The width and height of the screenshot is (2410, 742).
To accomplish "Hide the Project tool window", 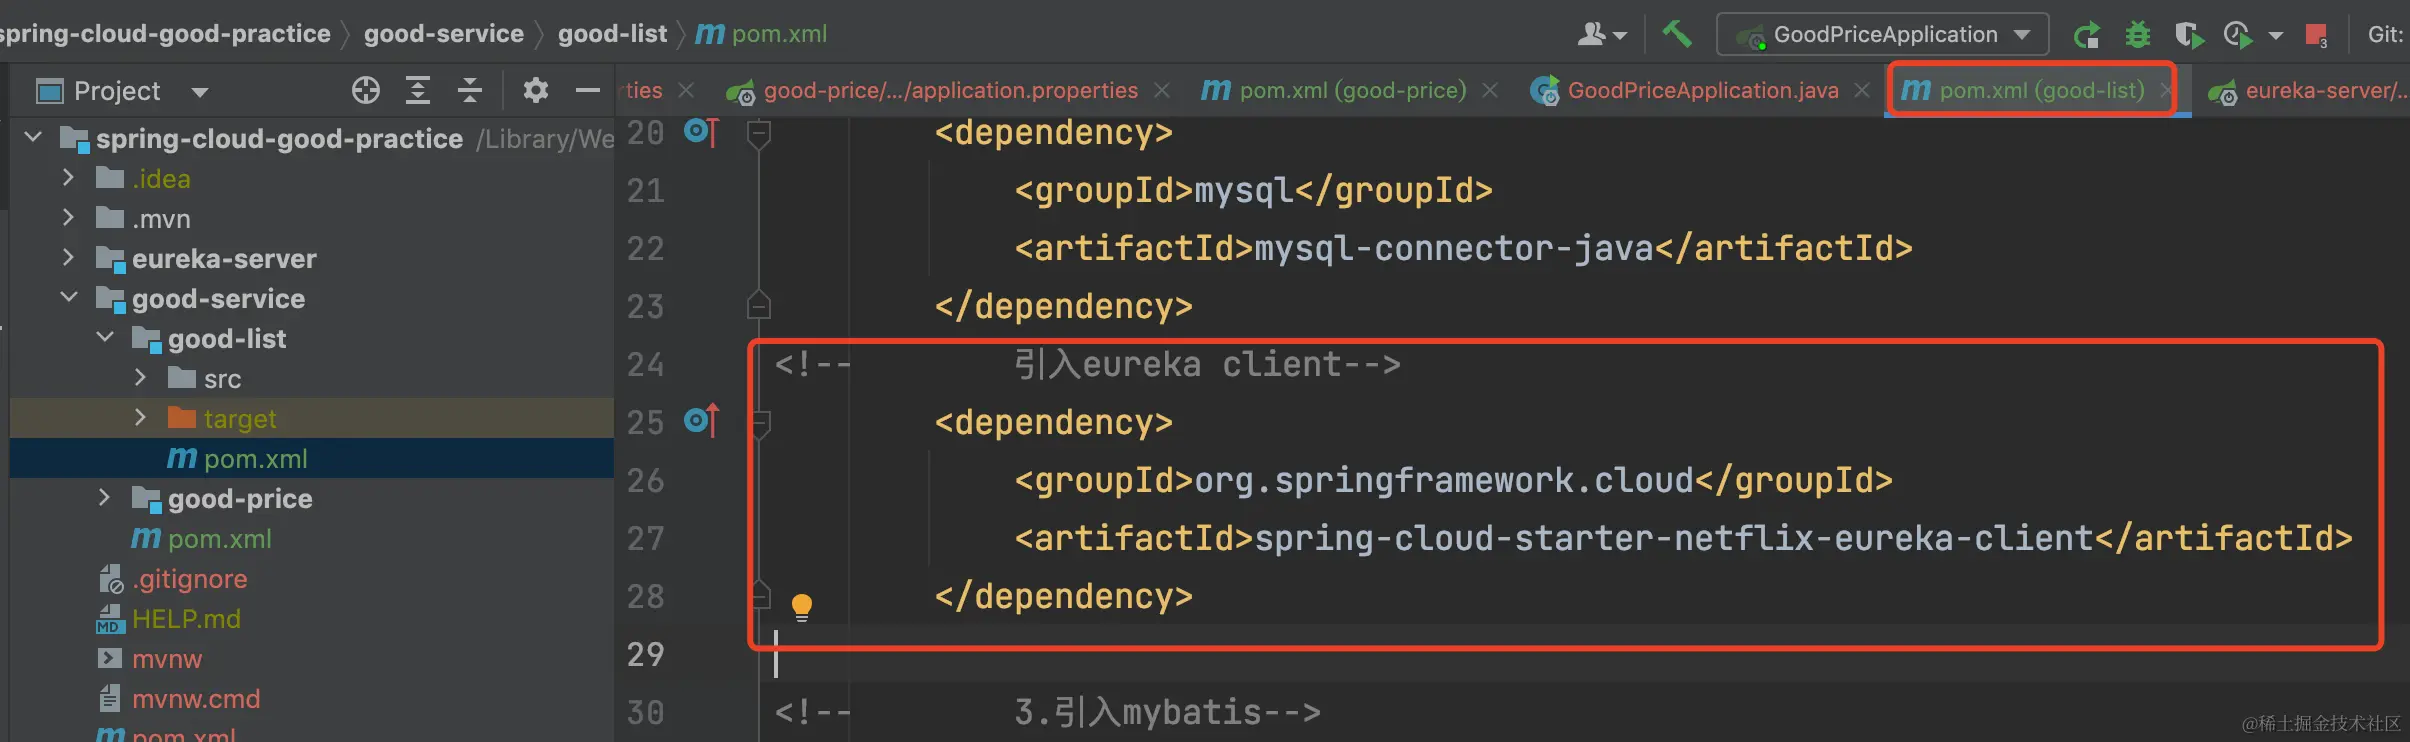I will click(588, 91).
